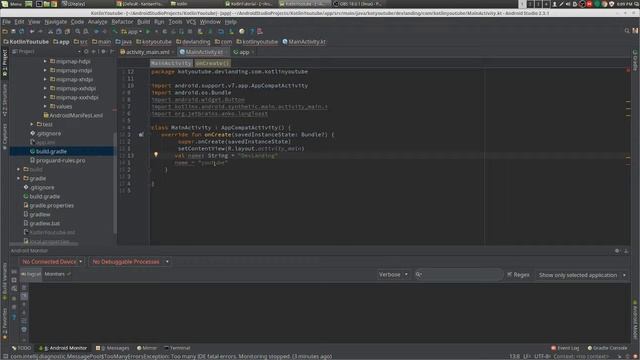Open AndroidManifest.xml in project tree

(x=73, y=116)
